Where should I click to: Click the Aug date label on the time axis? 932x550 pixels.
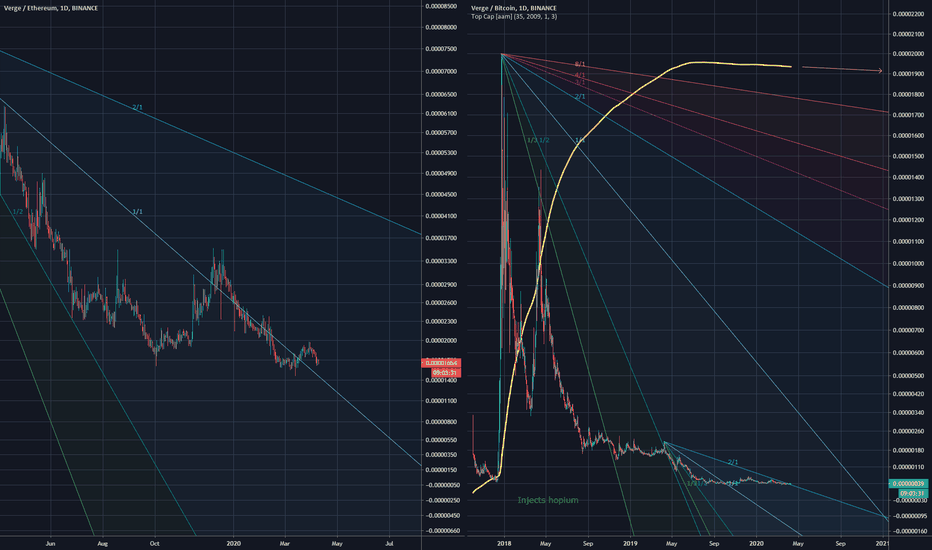coord(102,543)
